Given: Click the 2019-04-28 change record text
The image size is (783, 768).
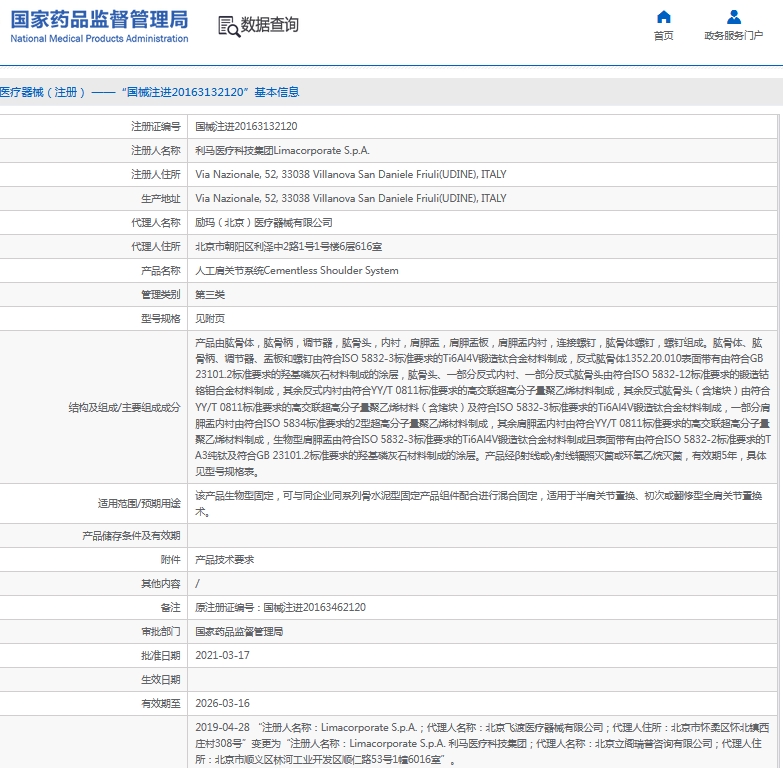Looking at the screenshot, I should pos(482,743).
